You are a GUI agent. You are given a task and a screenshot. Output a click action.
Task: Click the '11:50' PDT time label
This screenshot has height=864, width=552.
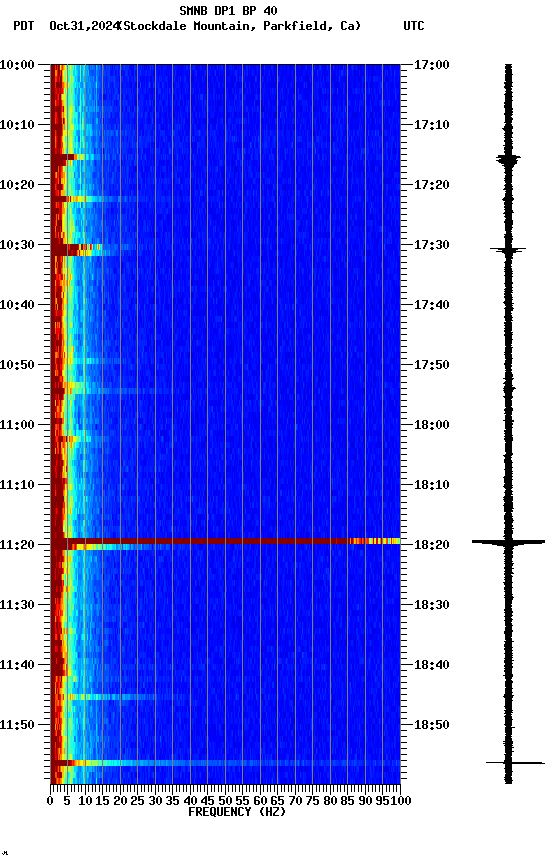(x=17, y=726)
